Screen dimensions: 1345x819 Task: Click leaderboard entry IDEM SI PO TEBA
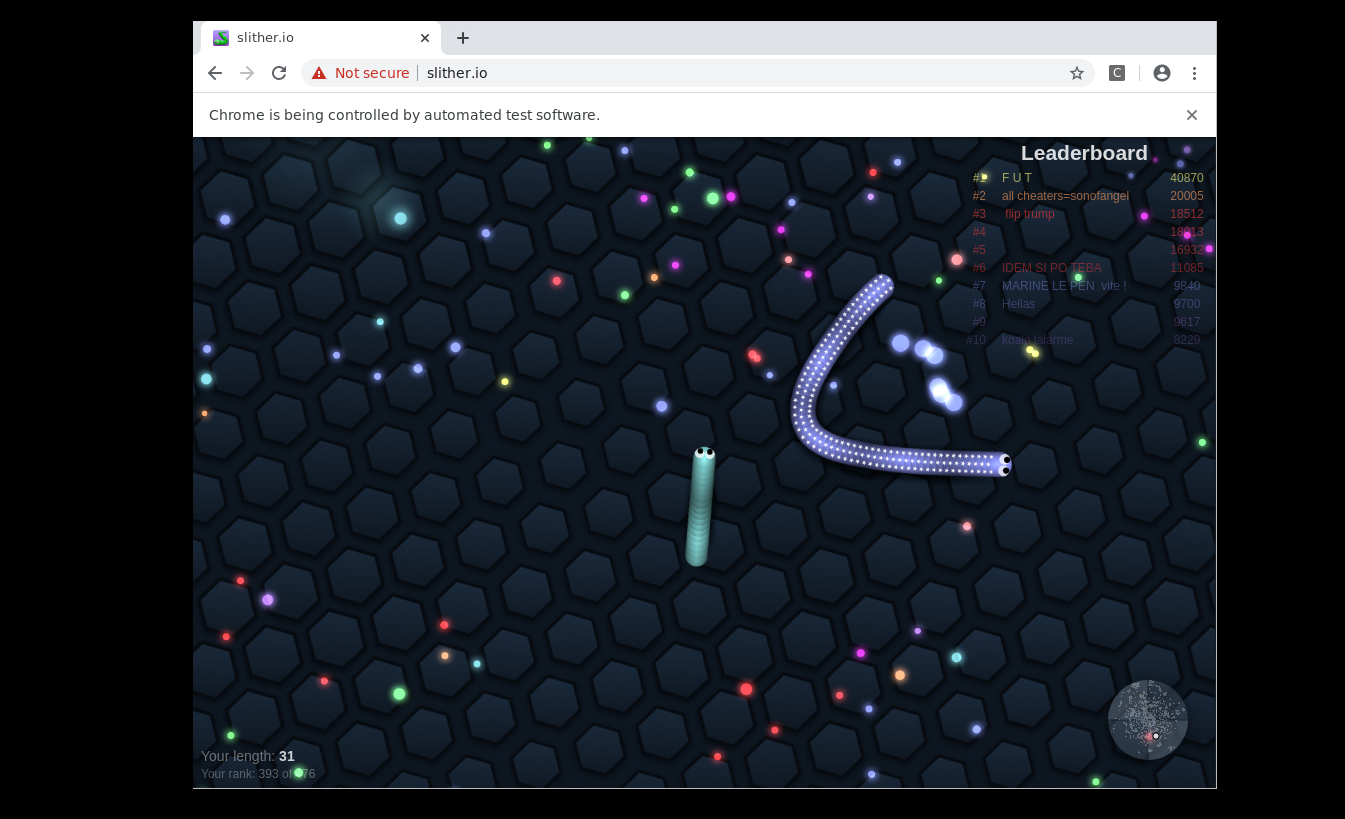(1052, 268)
